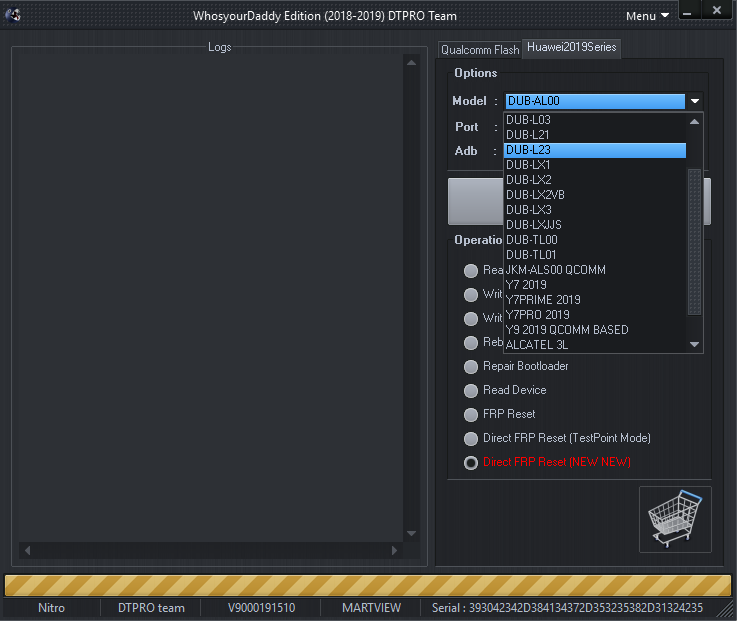
Task: Select DUB-L21 from model list
Action: (x=595, y=135)
